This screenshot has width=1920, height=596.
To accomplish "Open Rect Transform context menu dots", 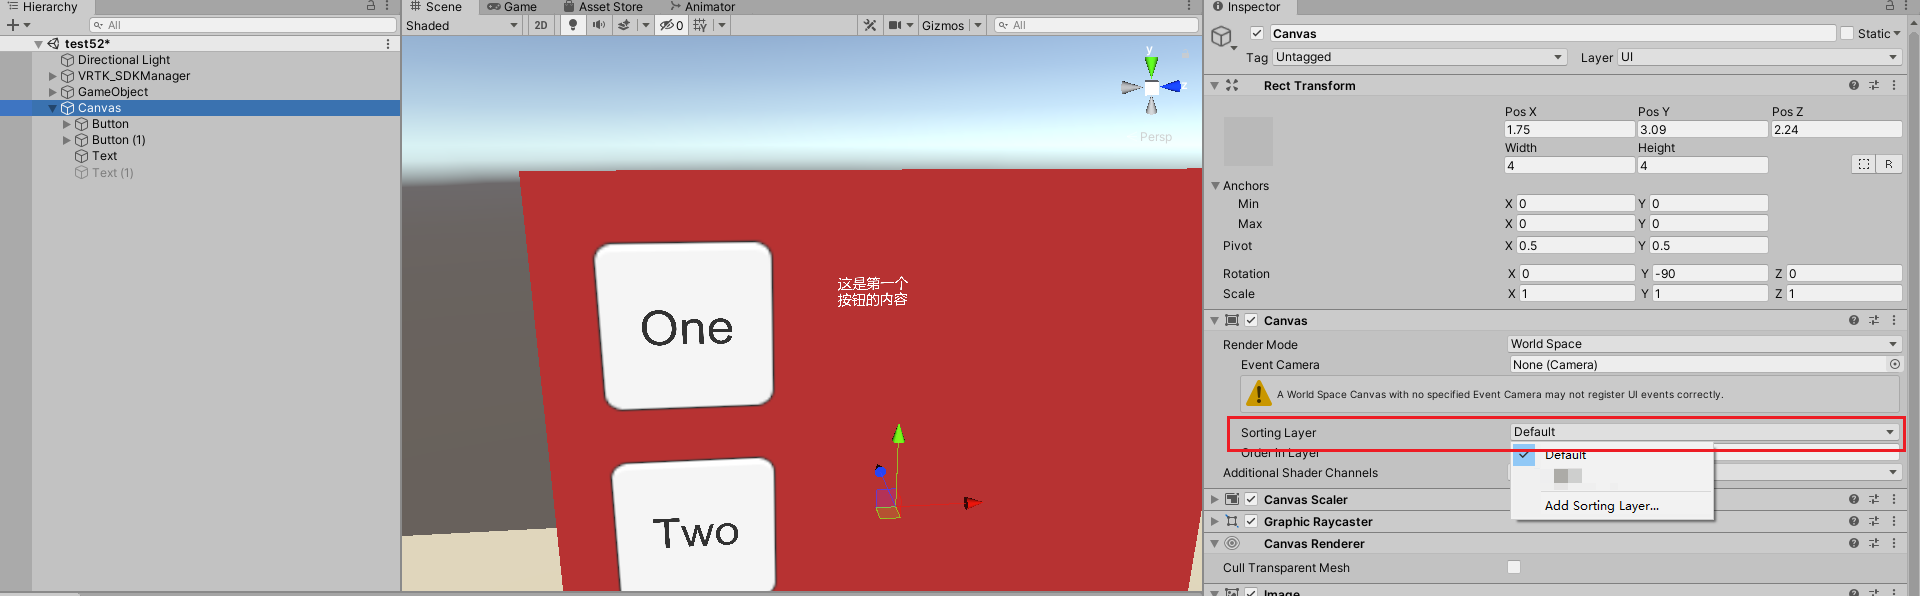I will tap(1894, 85).
